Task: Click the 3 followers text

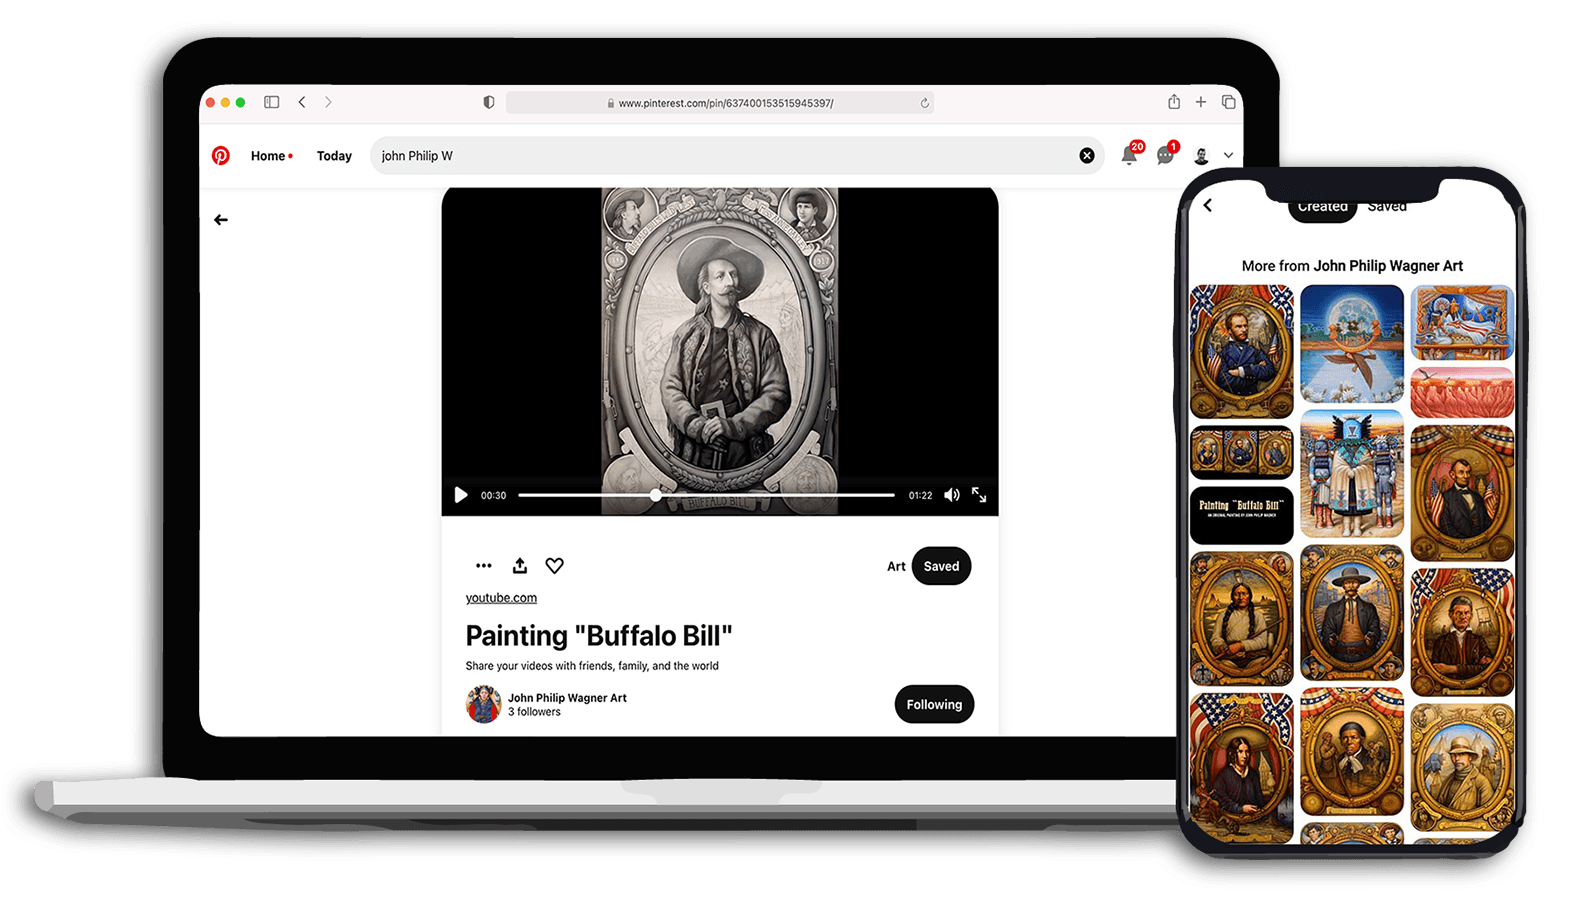Action: [534, 712]
